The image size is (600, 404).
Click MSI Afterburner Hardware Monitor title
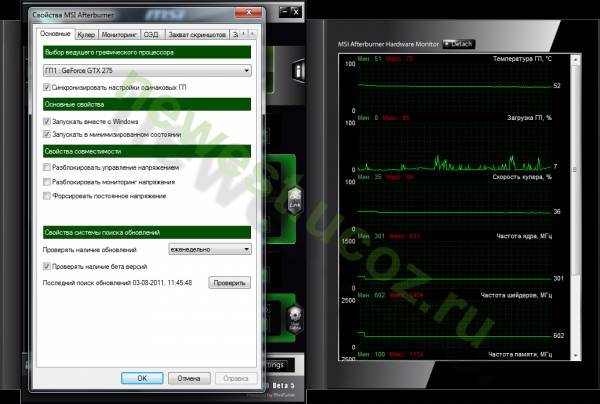click(x=388, y=44)
